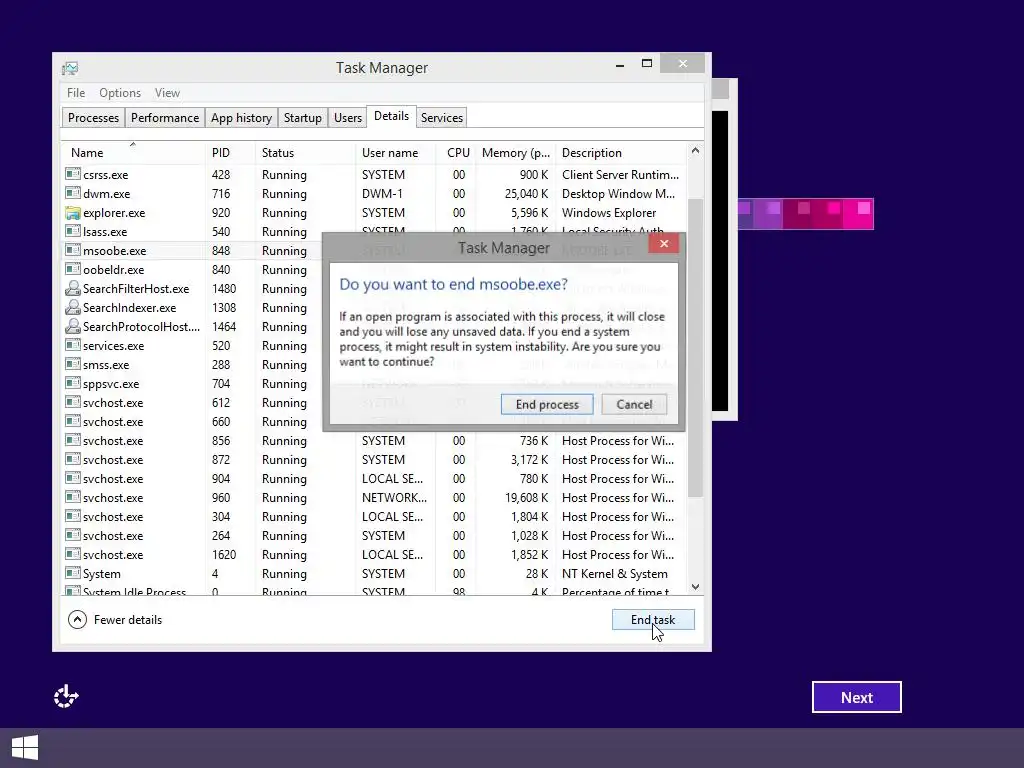Switch to the Services tab
This screenshot has width=1024, height=768.
[441, 118]
